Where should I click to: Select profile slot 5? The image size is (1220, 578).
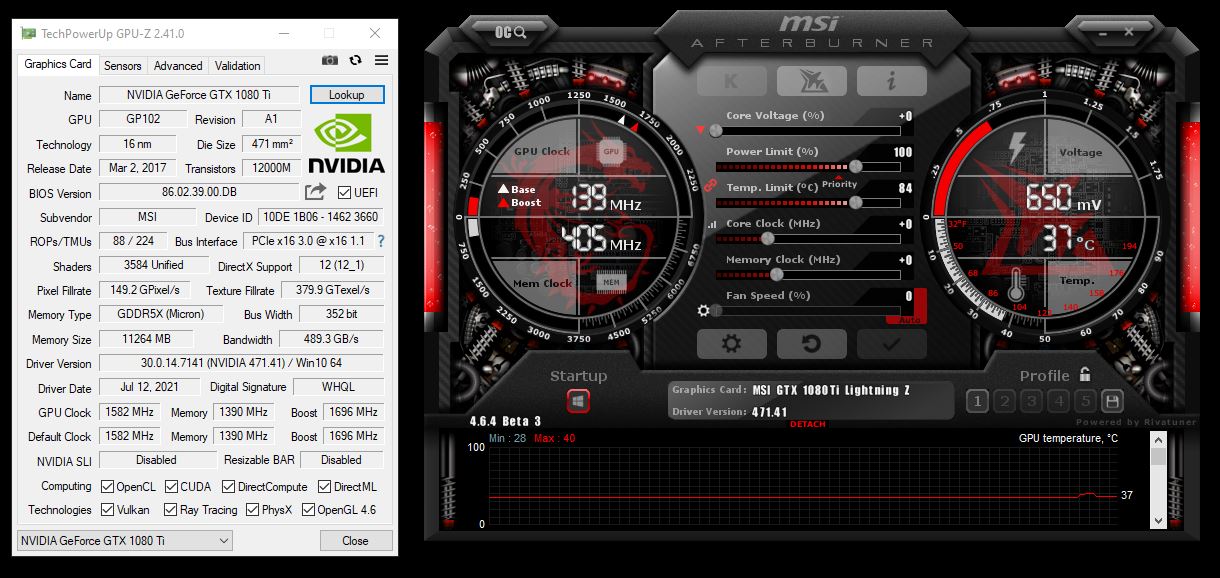[1085, 401]
